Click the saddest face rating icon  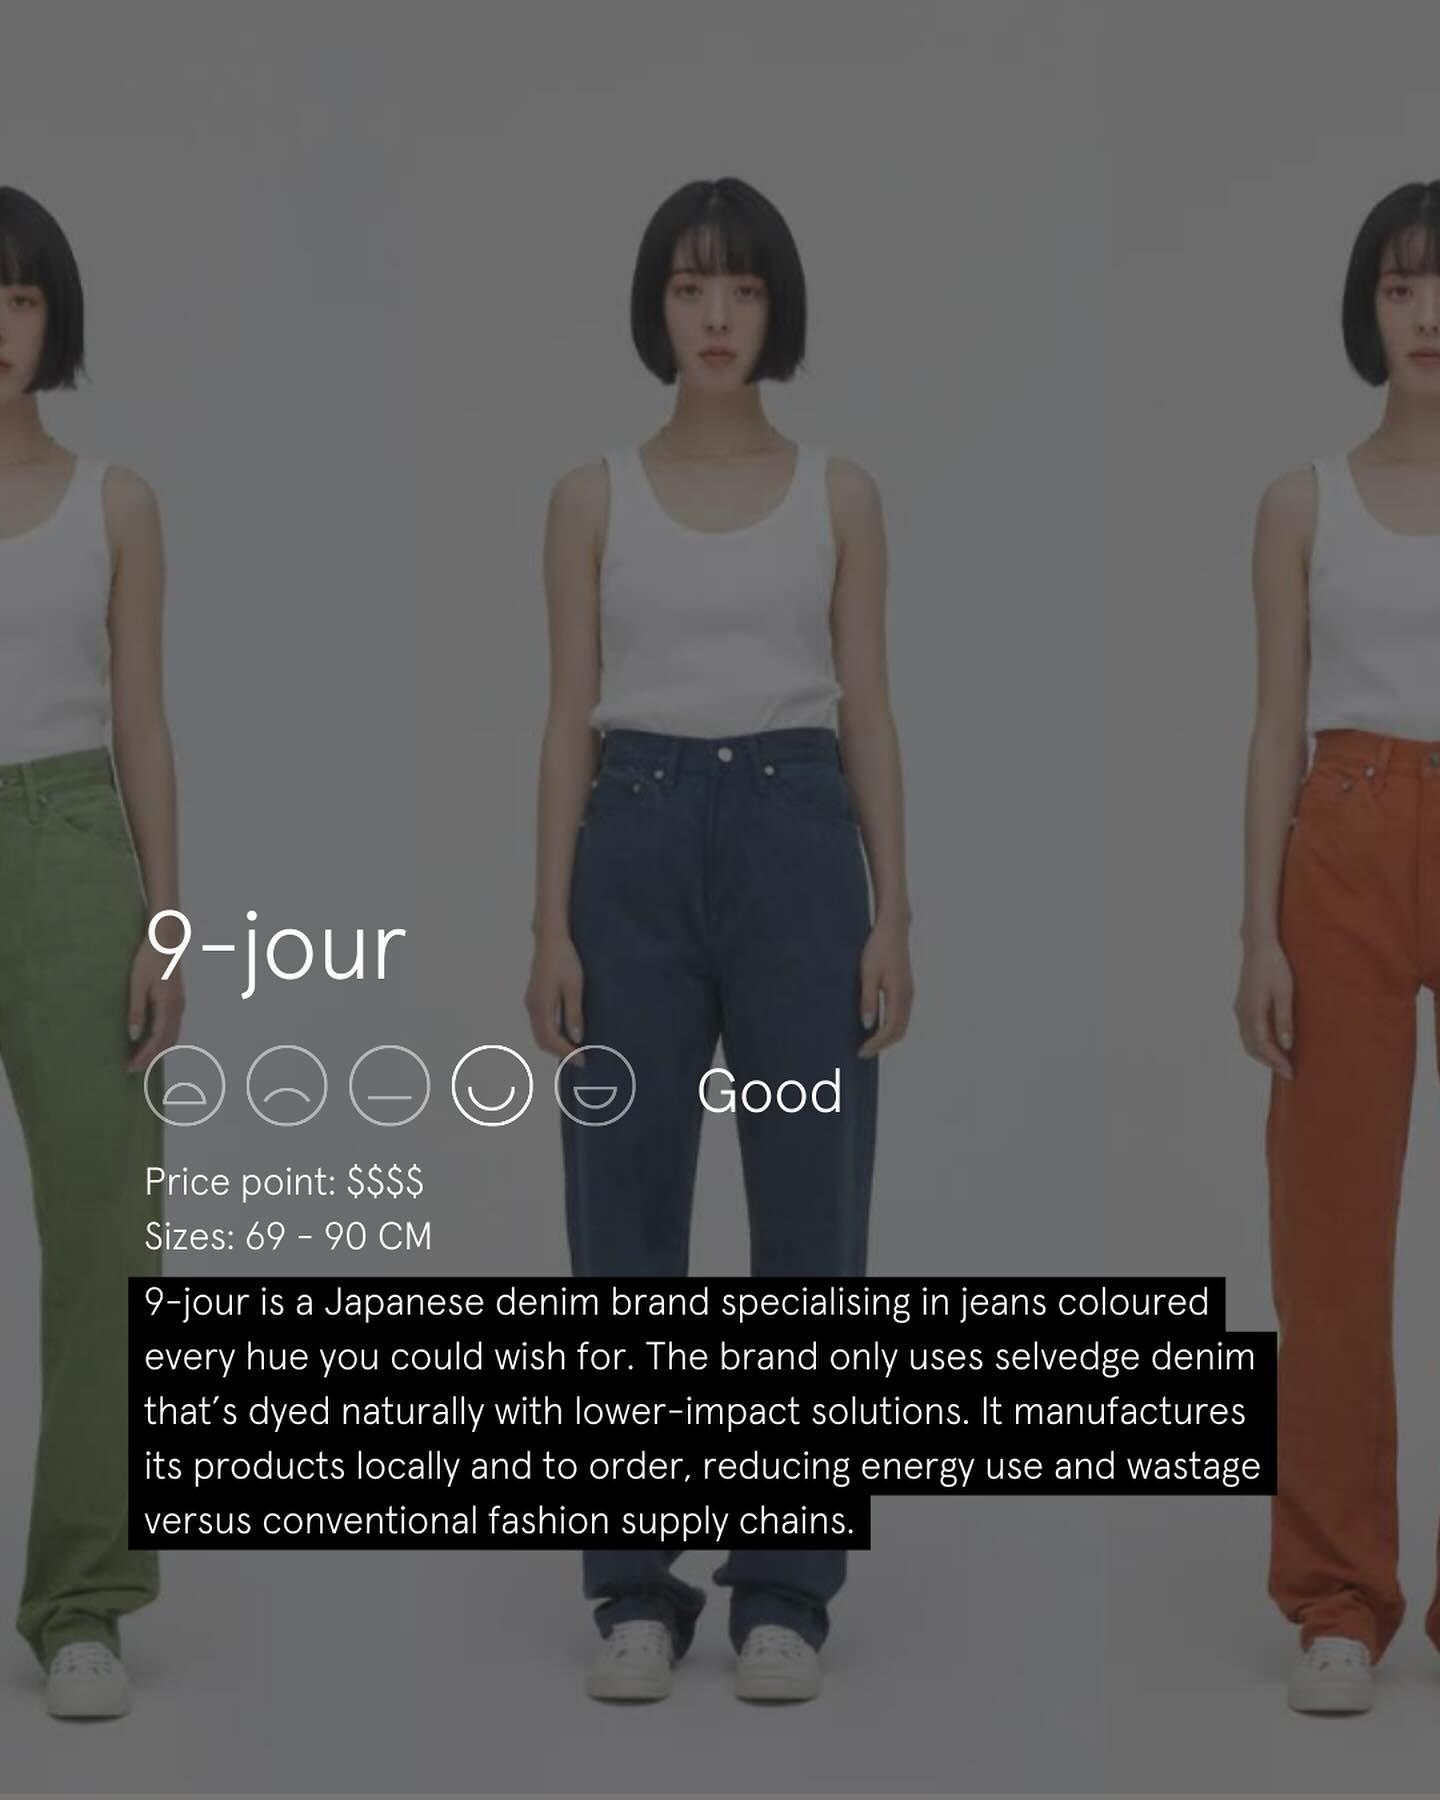point(184,1085)
